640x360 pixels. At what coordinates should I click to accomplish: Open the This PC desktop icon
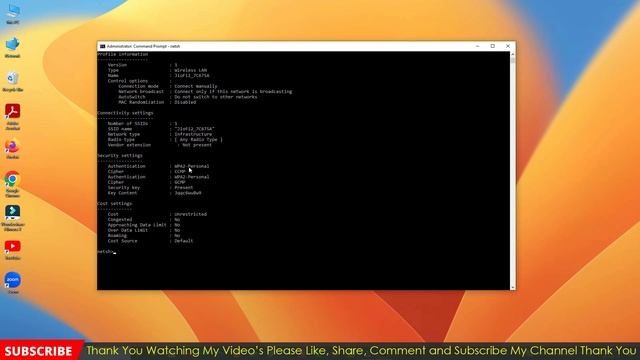(13, 14)
